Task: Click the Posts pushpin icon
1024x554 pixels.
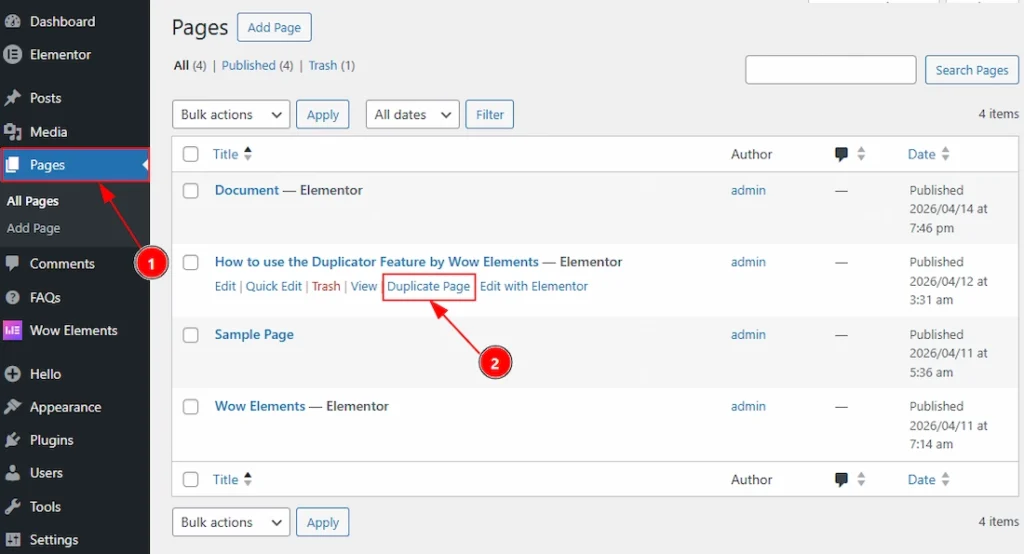Action: (x=12, y=98)
